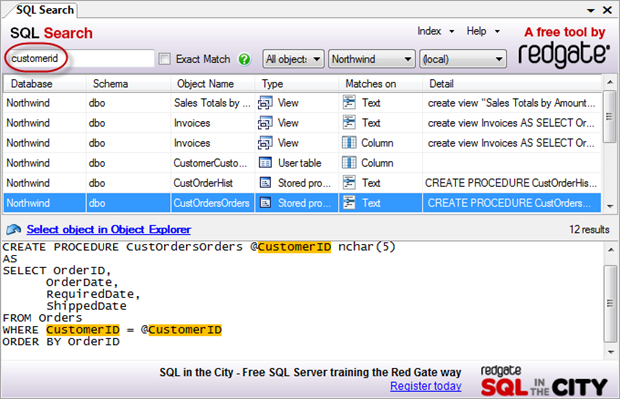Viewport: 620px width, 399px height.
Task: Select the Invoices row matching on Text
Action: tap(302, 123)
